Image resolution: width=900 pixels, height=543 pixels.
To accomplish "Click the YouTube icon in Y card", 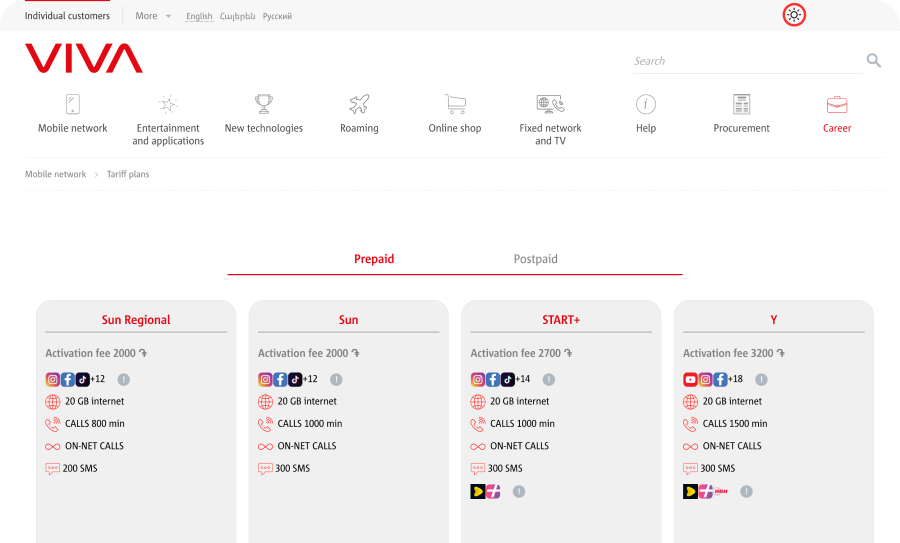I will [690, 379].
